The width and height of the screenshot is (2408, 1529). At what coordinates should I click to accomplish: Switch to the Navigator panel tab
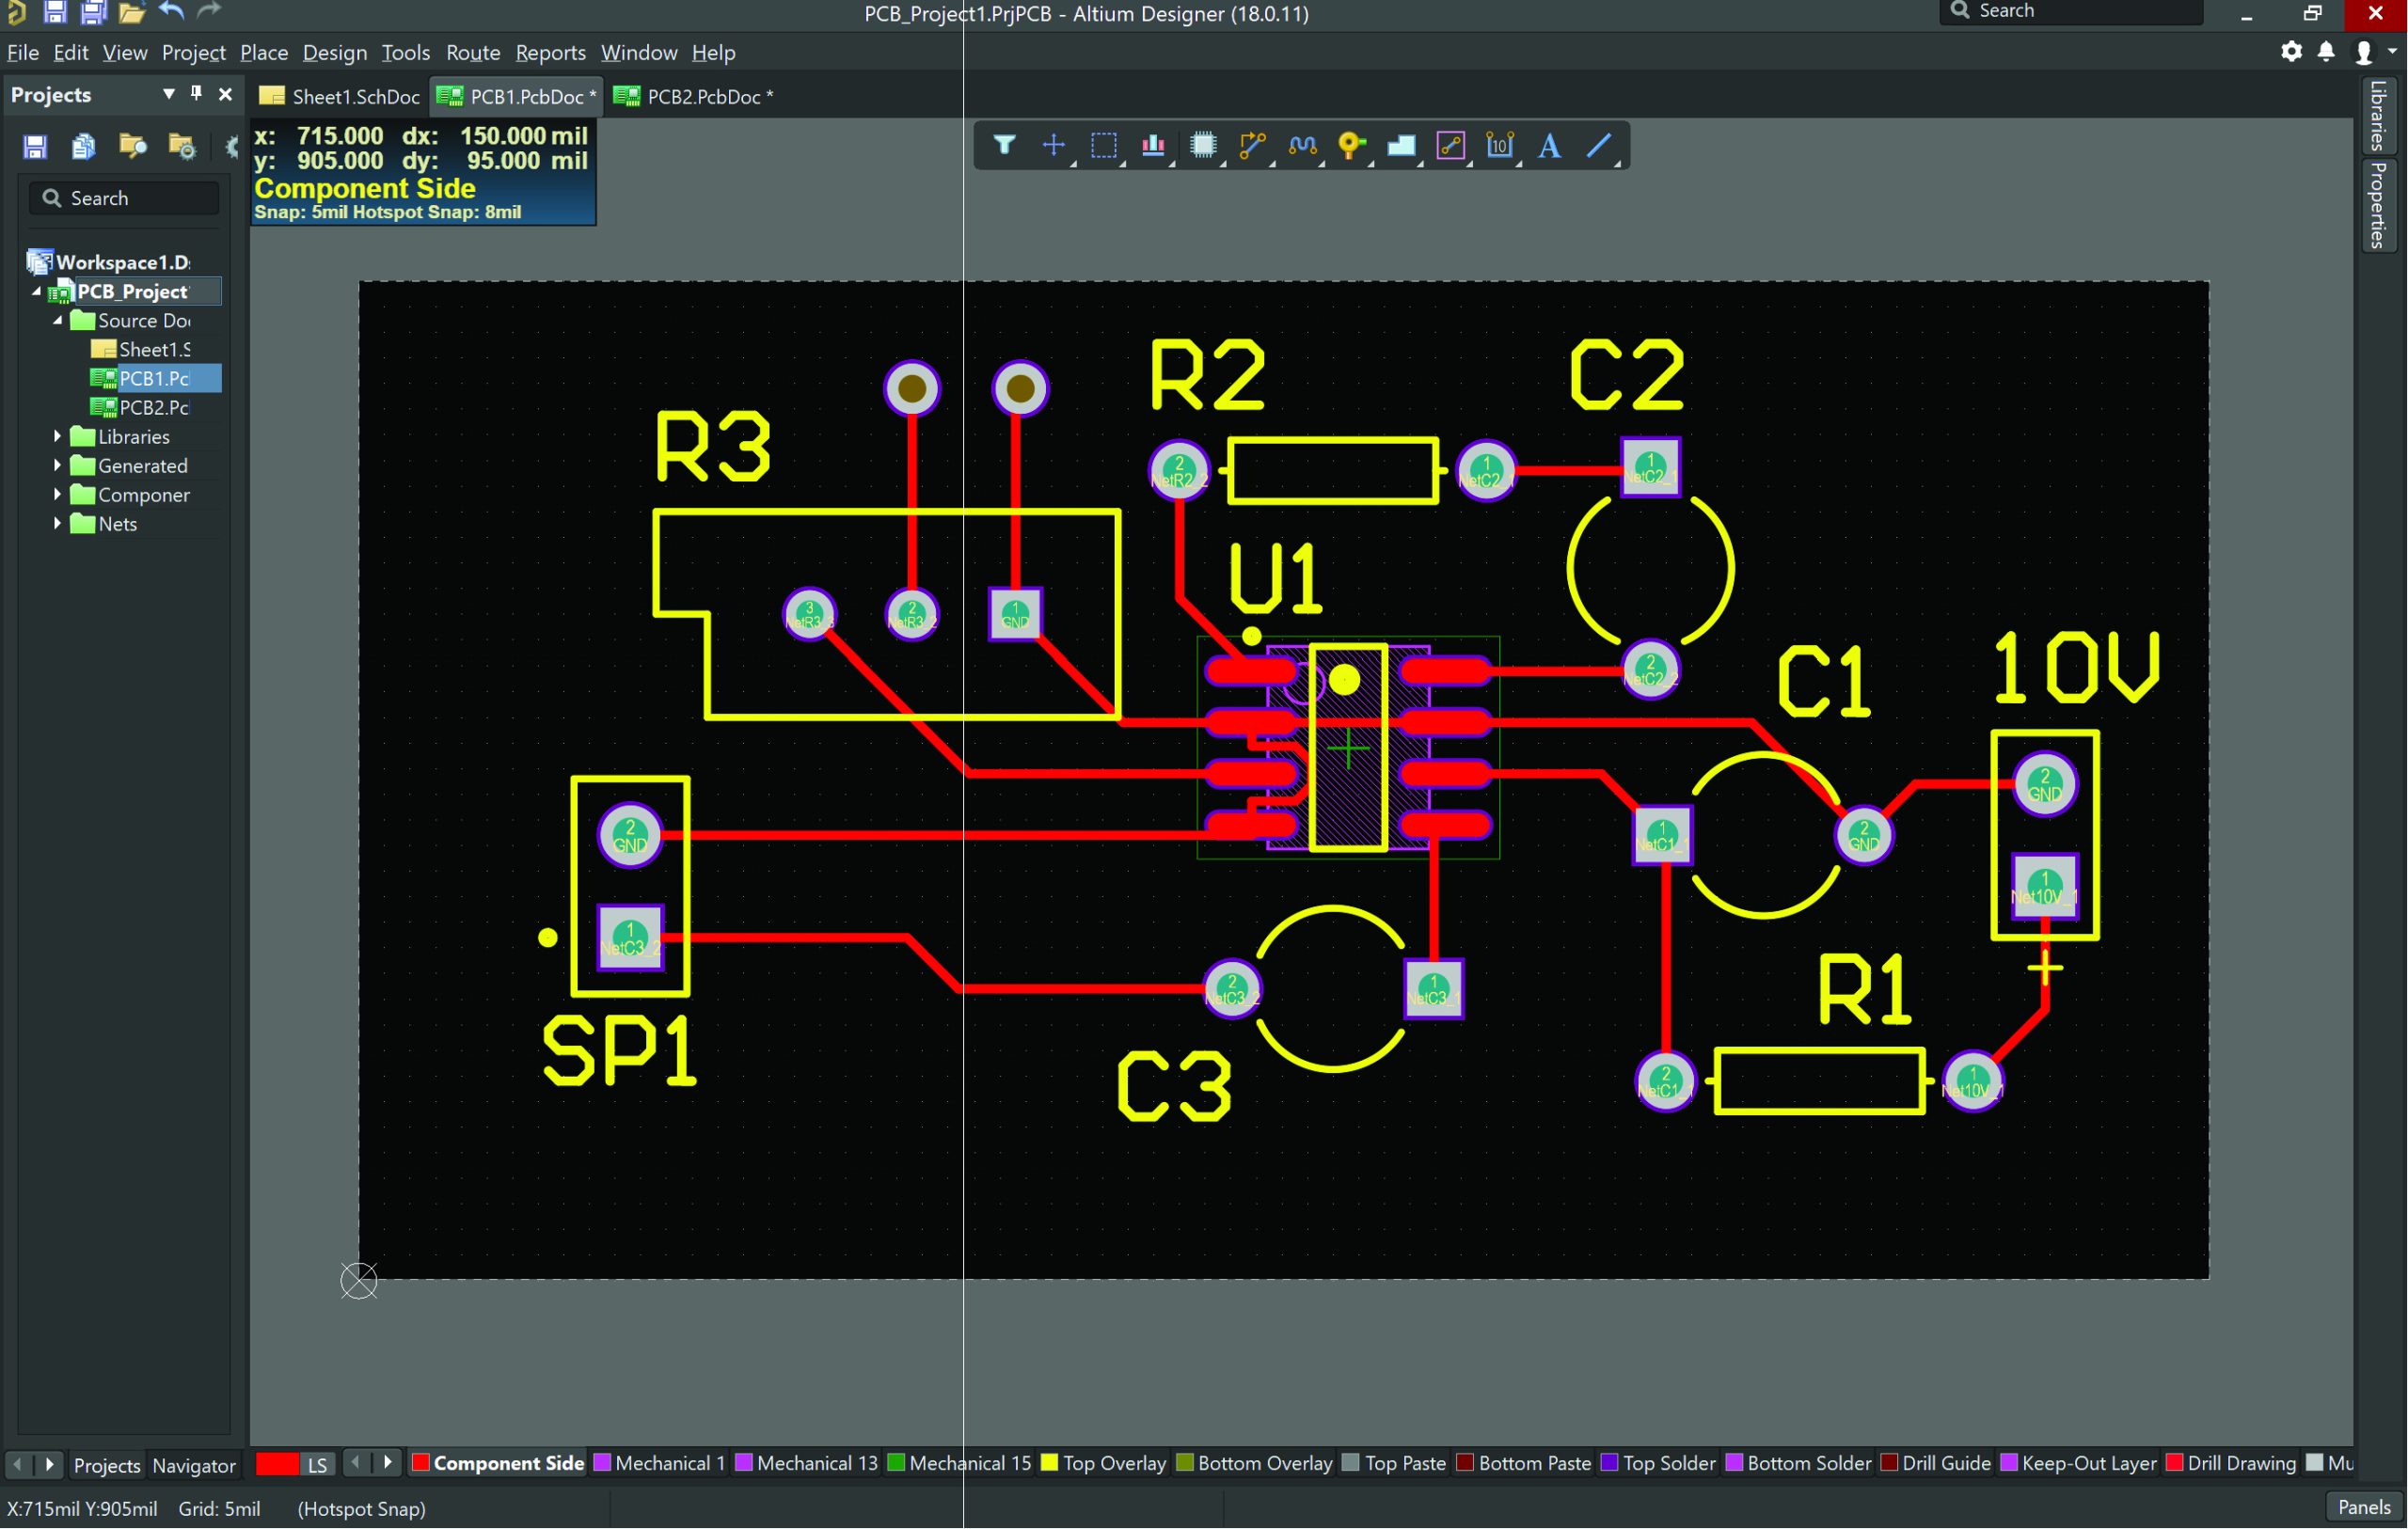194,1465
